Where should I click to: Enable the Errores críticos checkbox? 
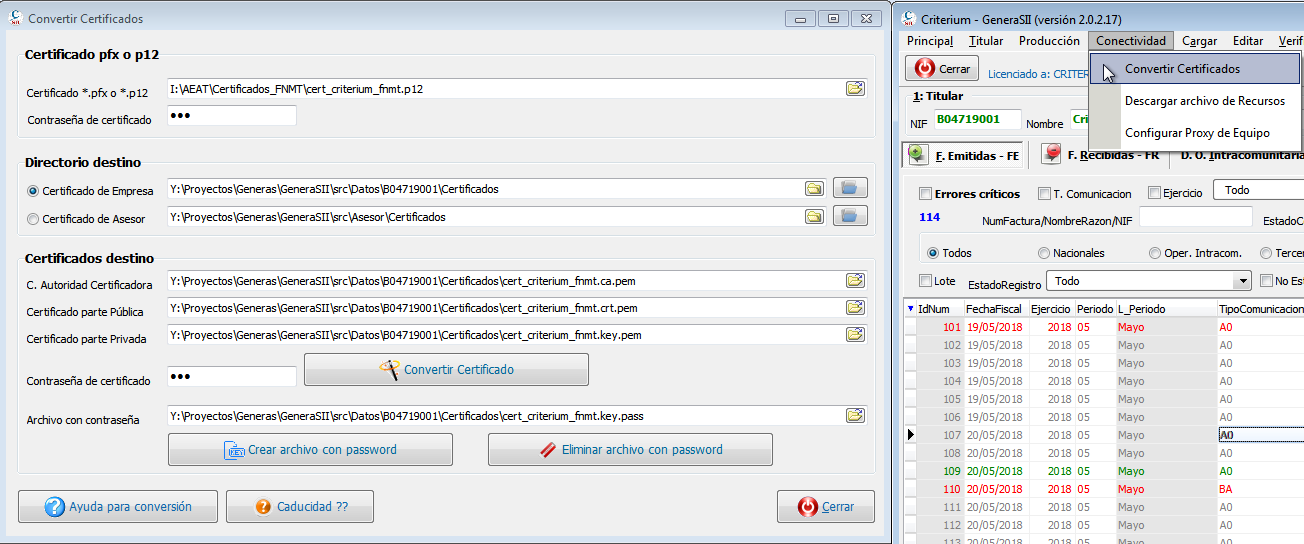point(925,193)
